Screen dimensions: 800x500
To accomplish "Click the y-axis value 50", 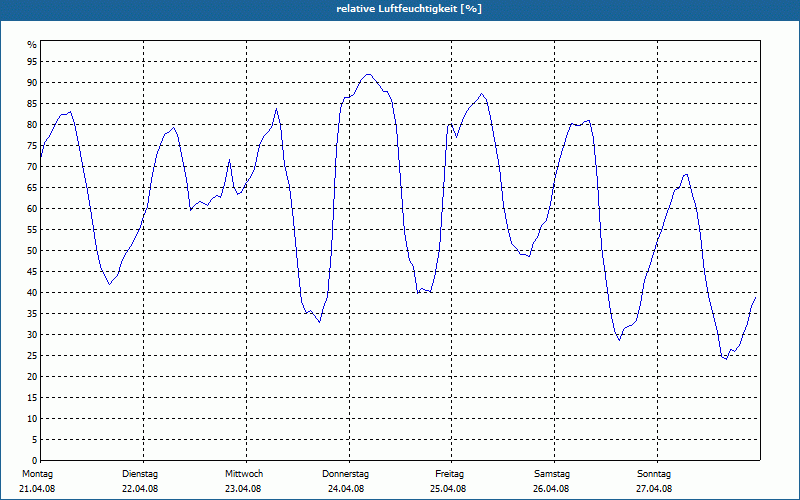I will (x=32, y=251).
